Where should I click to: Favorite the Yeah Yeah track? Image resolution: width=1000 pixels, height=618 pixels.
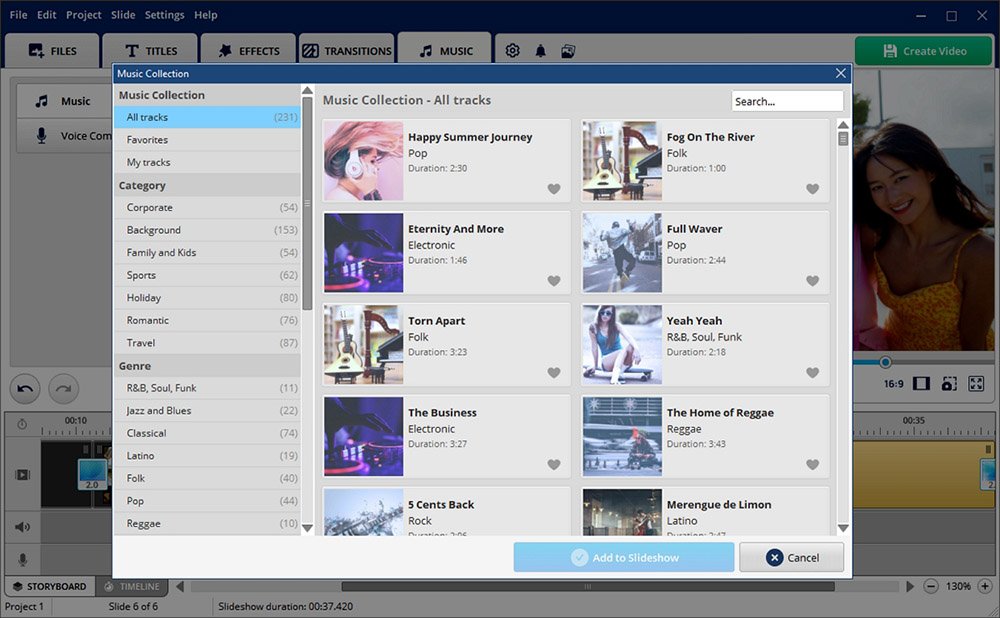coord(812,372)
